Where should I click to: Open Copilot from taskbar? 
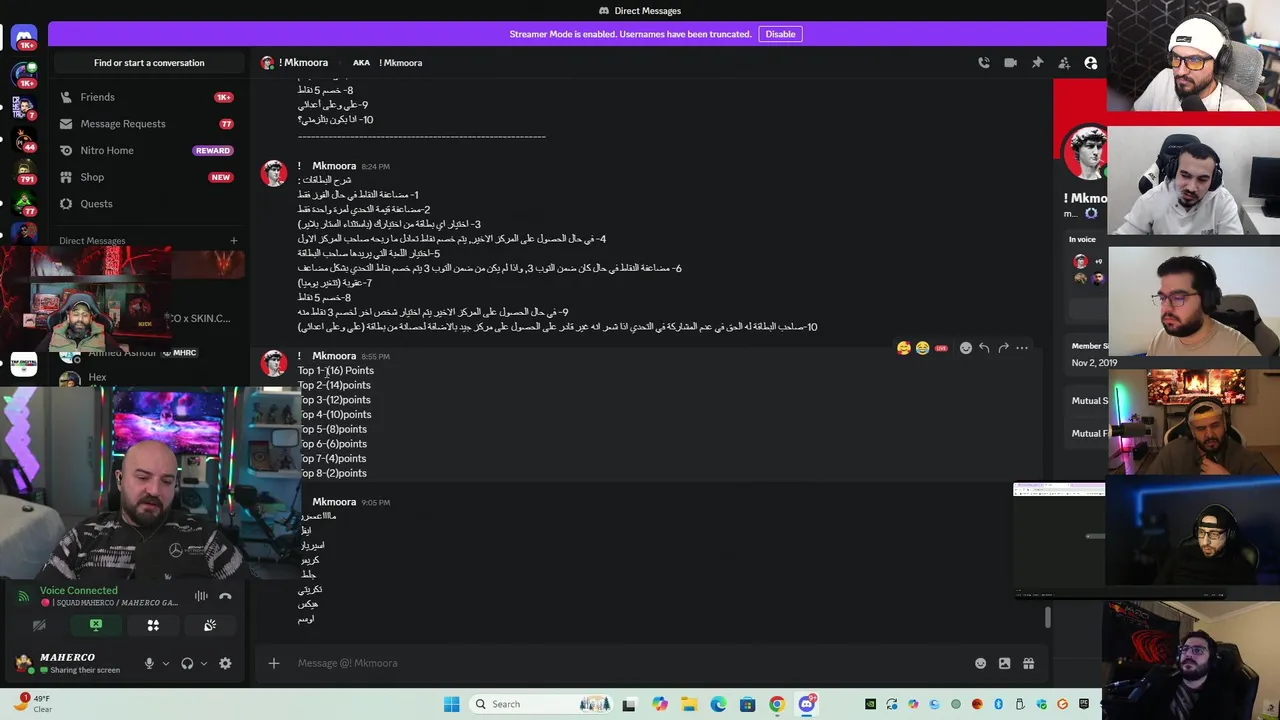pyautogui.click(x=660, y=704)
